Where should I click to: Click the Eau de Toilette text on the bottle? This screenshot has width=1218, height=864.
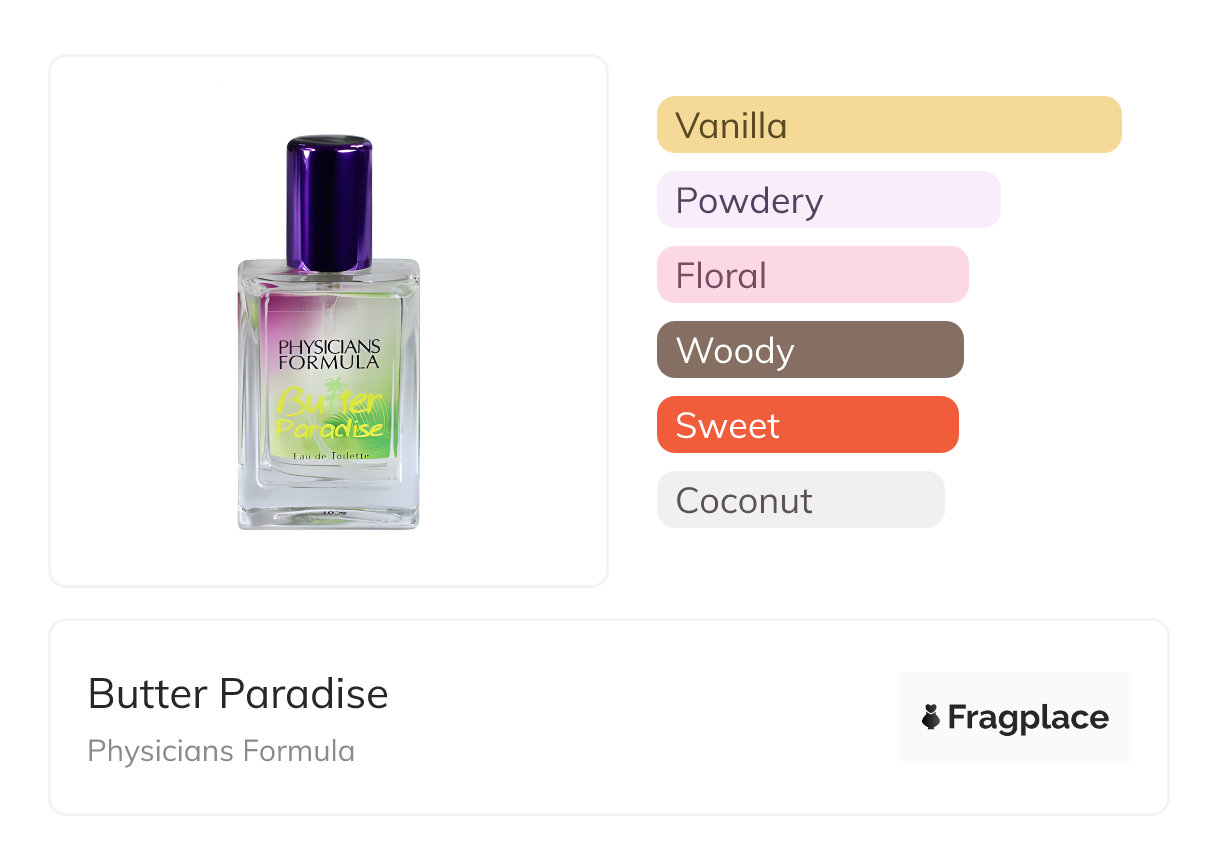pos(331,456)
